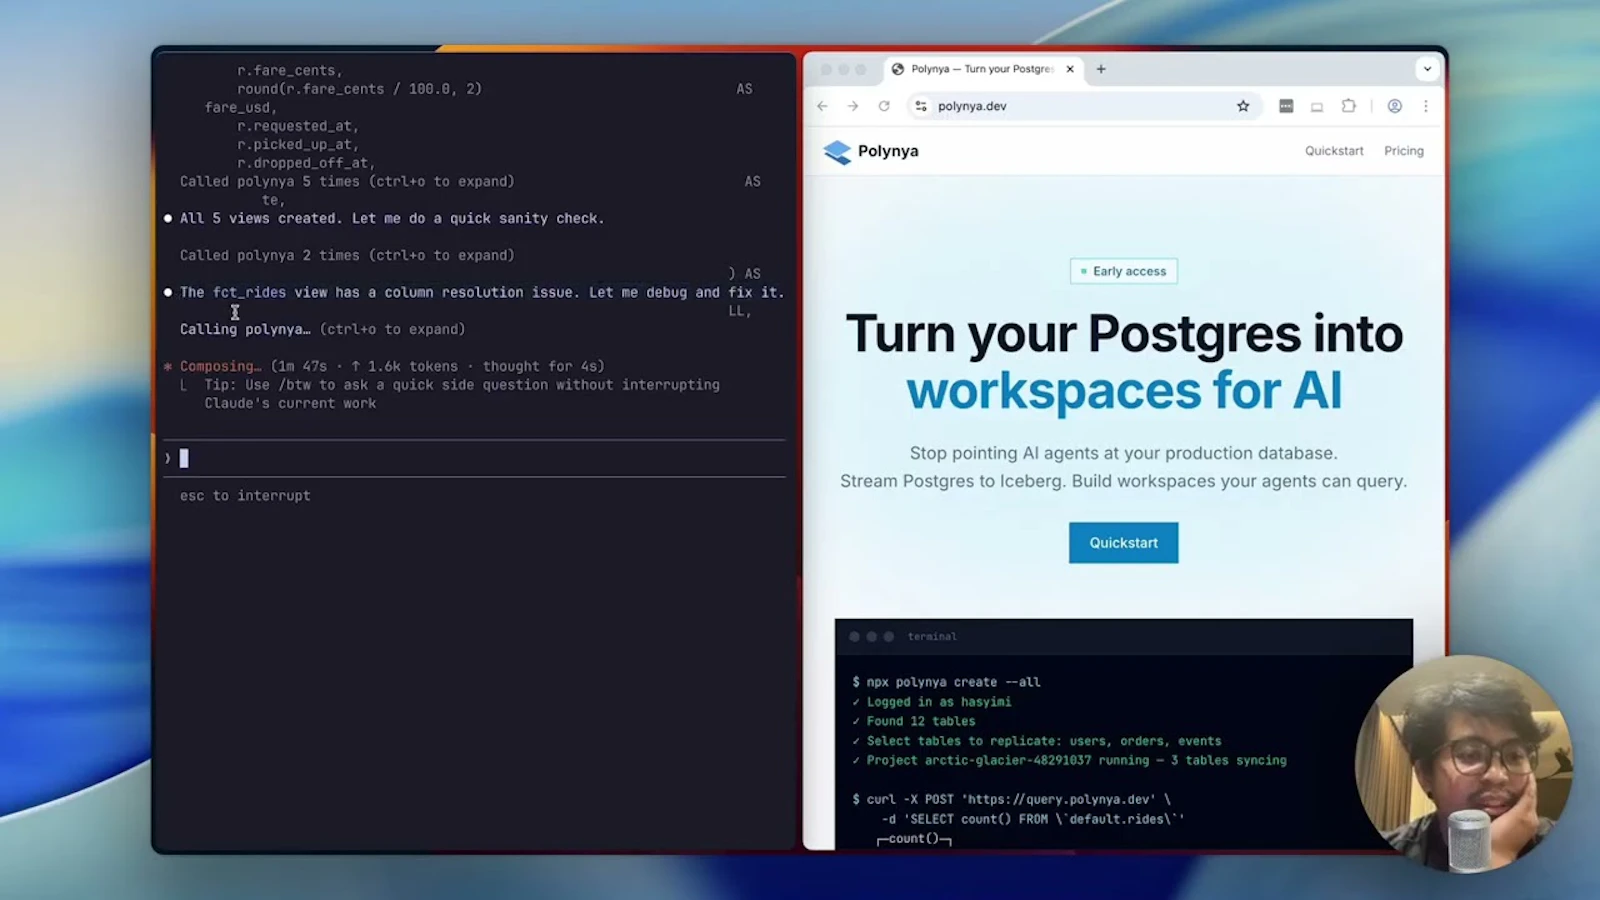
Task: Click the 'Turn your Postgres into' heading
Action: (1124, 334)
